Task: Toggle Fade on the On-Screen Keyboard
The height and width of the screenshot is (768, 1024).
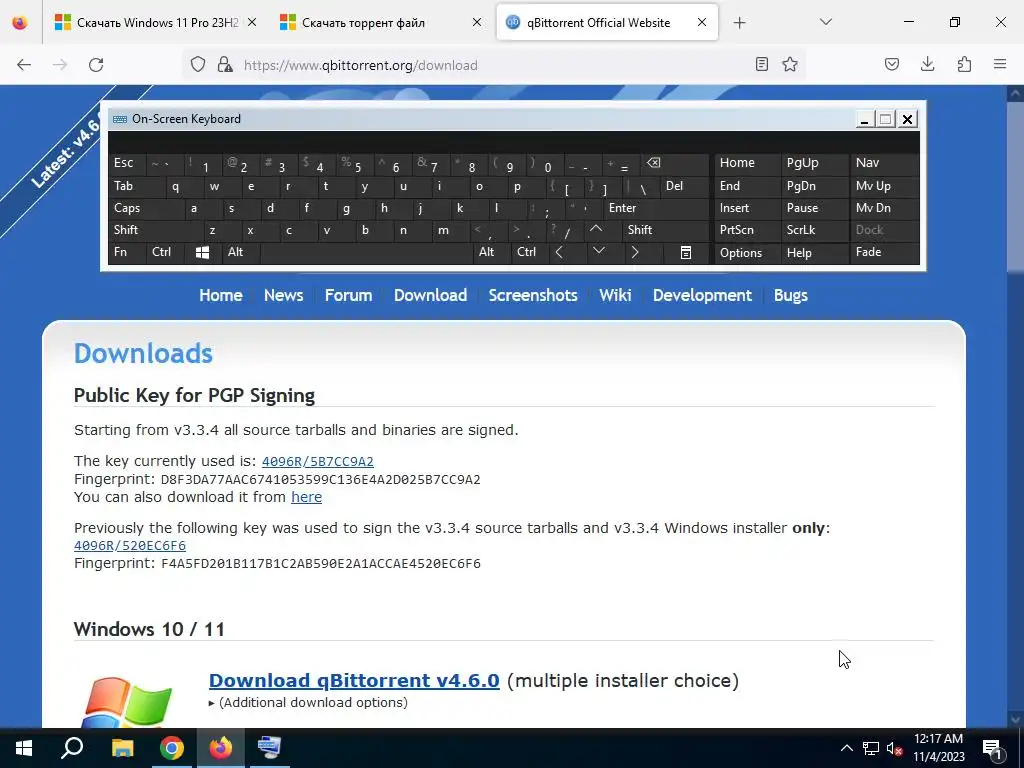Action: coord(884,253)
